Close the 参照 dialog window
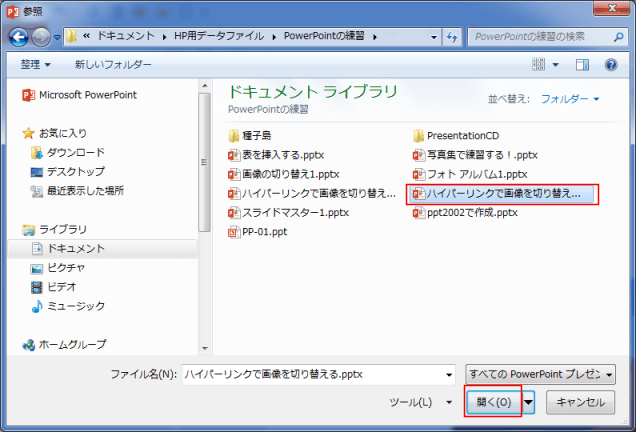The image size is (636, 432). pos(612,8)
